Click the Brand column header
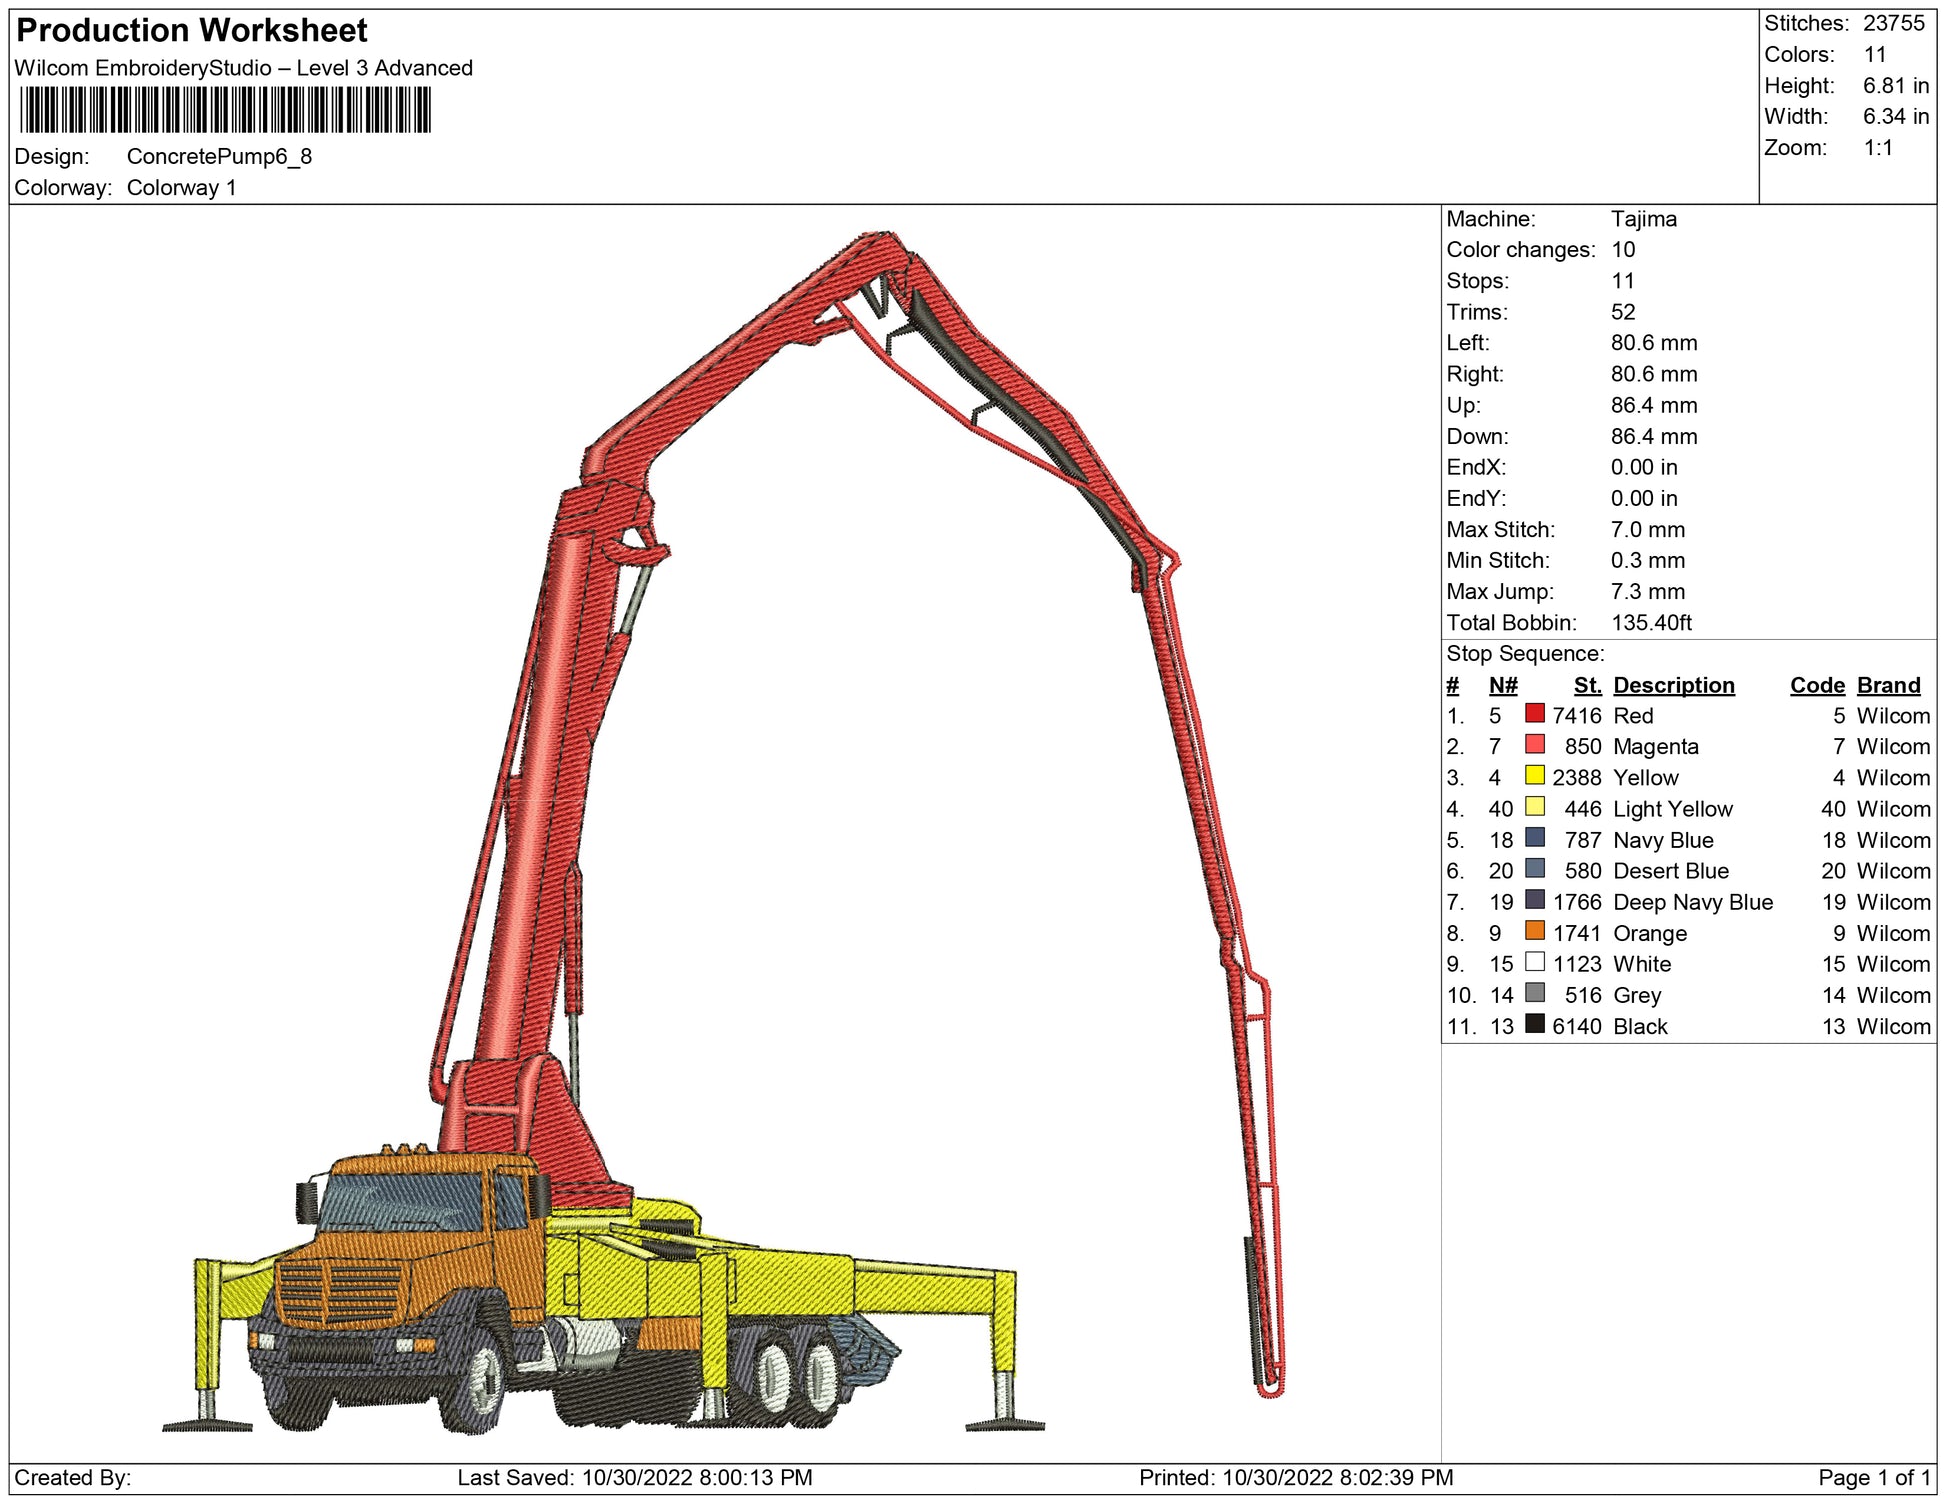 [1888, 685]
